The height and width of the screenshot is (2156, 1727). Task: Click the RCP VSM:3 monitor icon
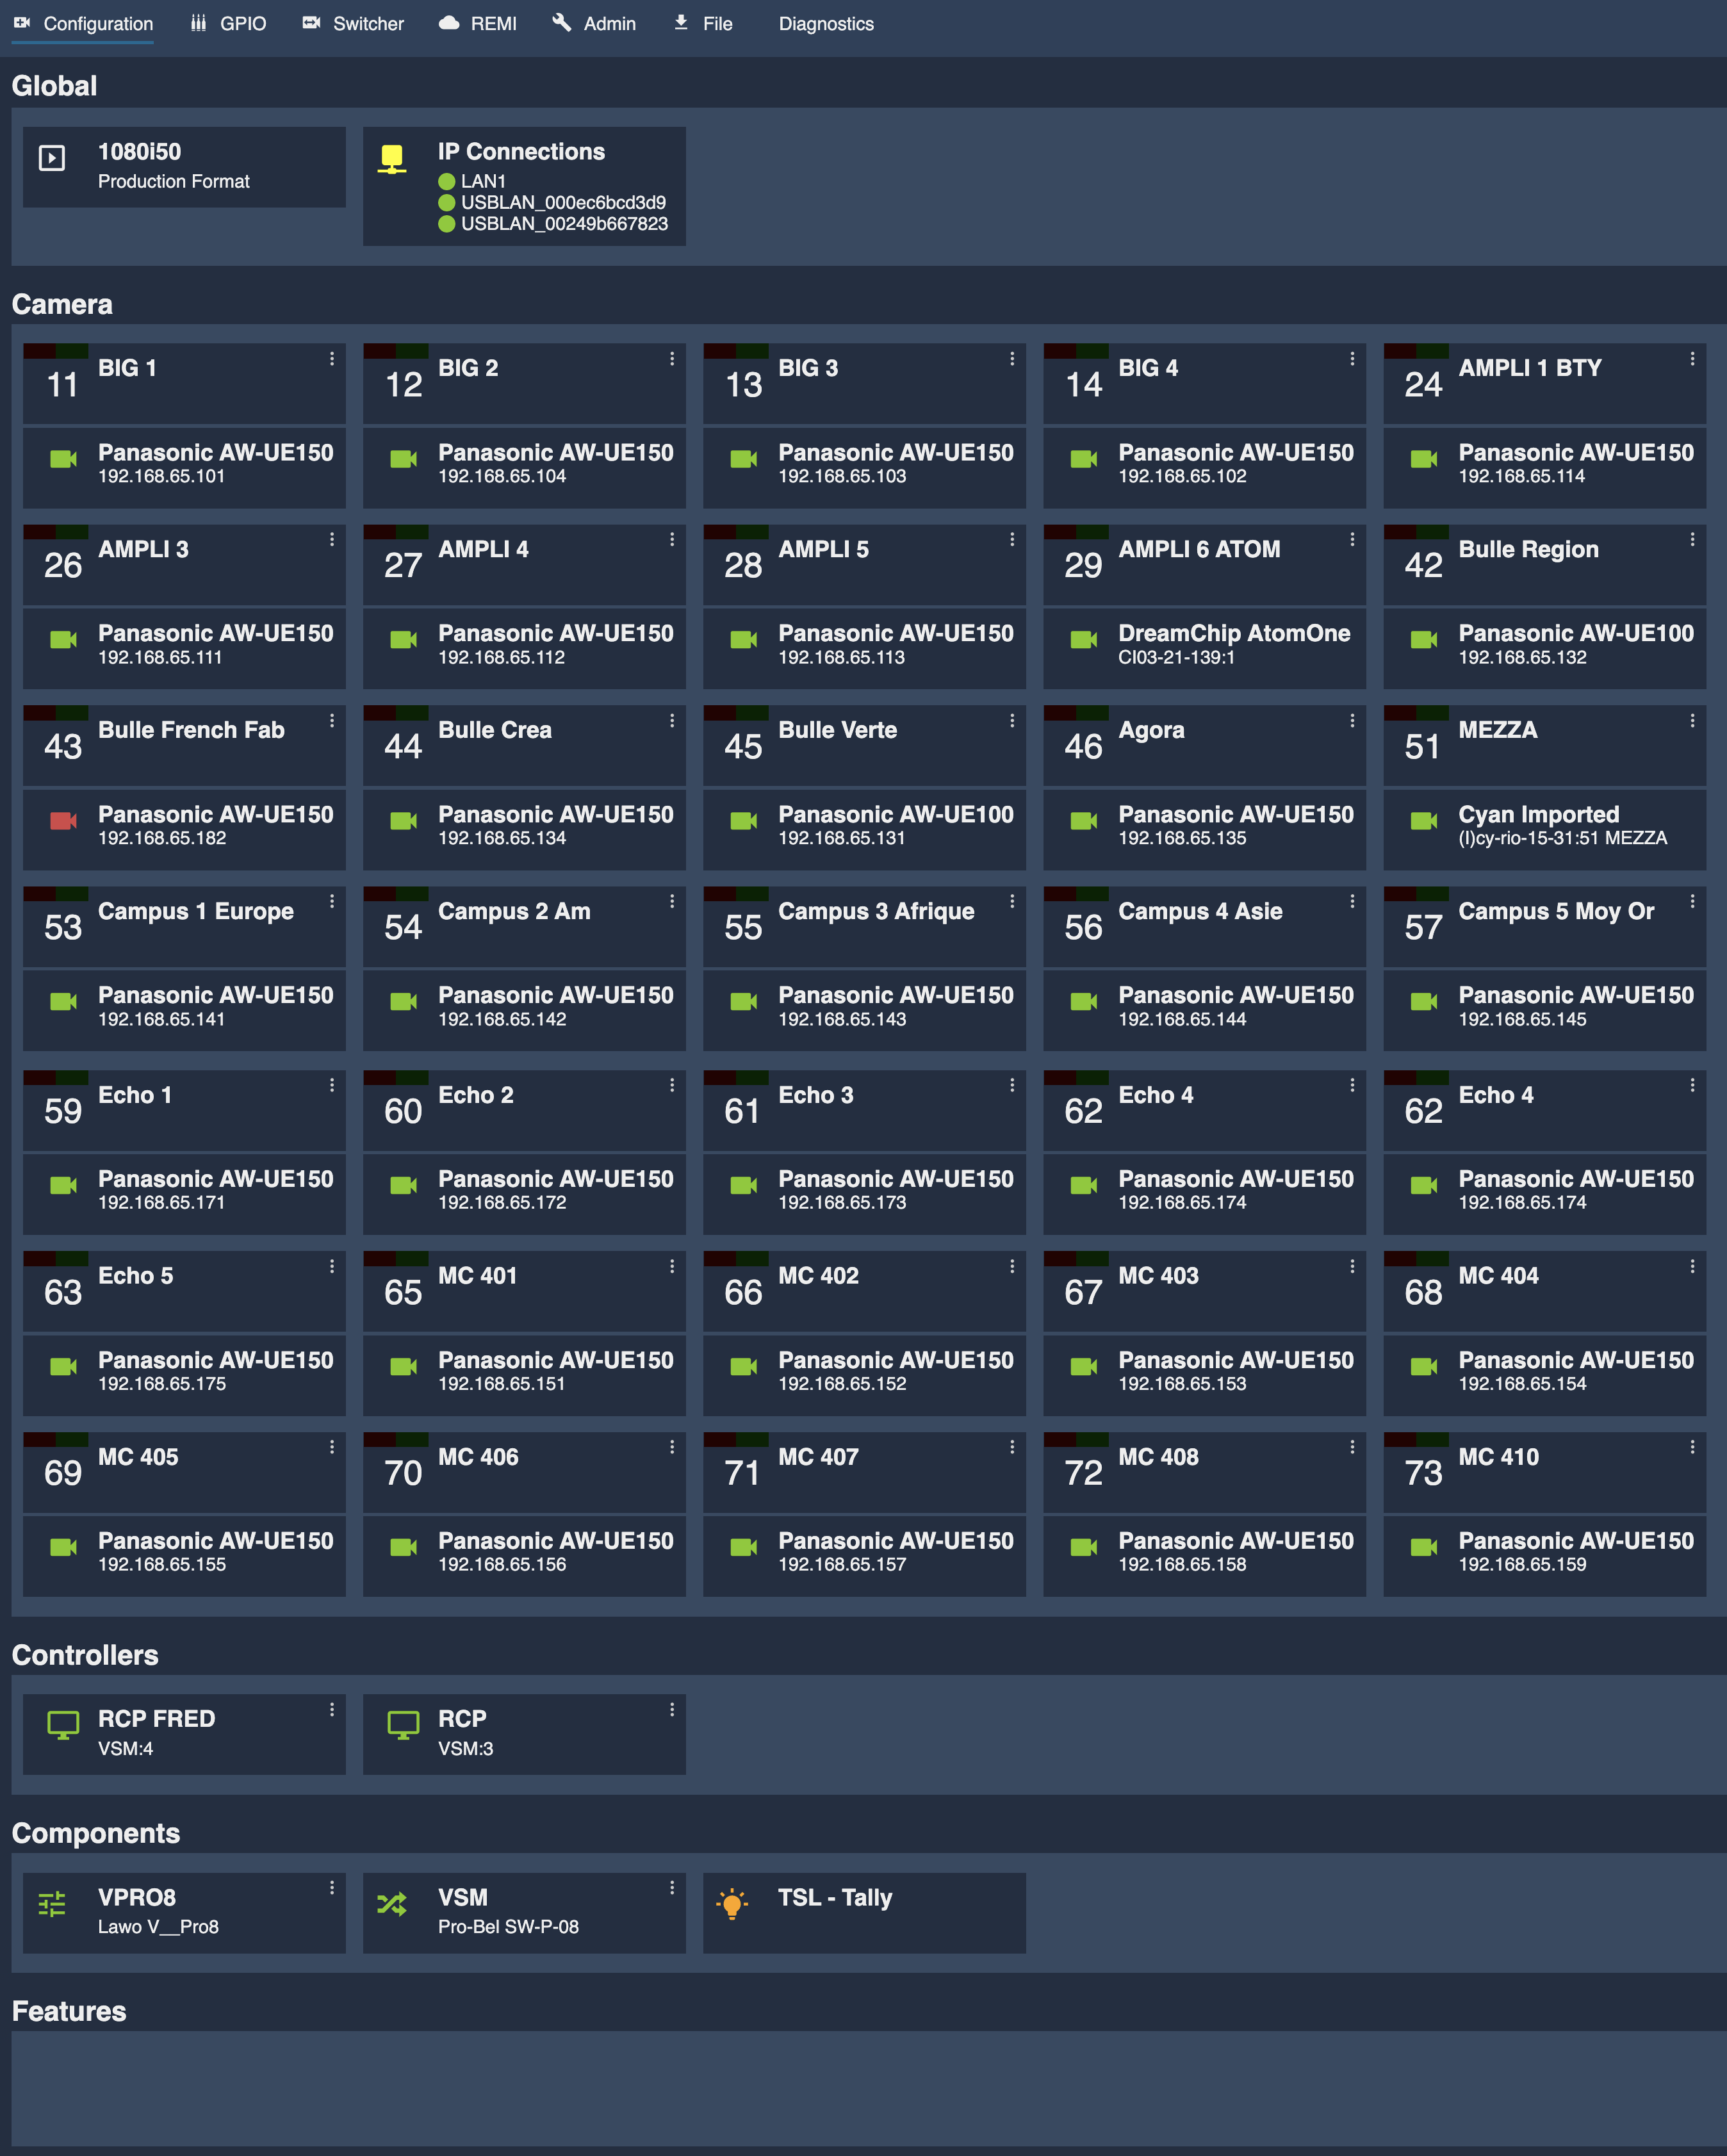coord(403,1725)
